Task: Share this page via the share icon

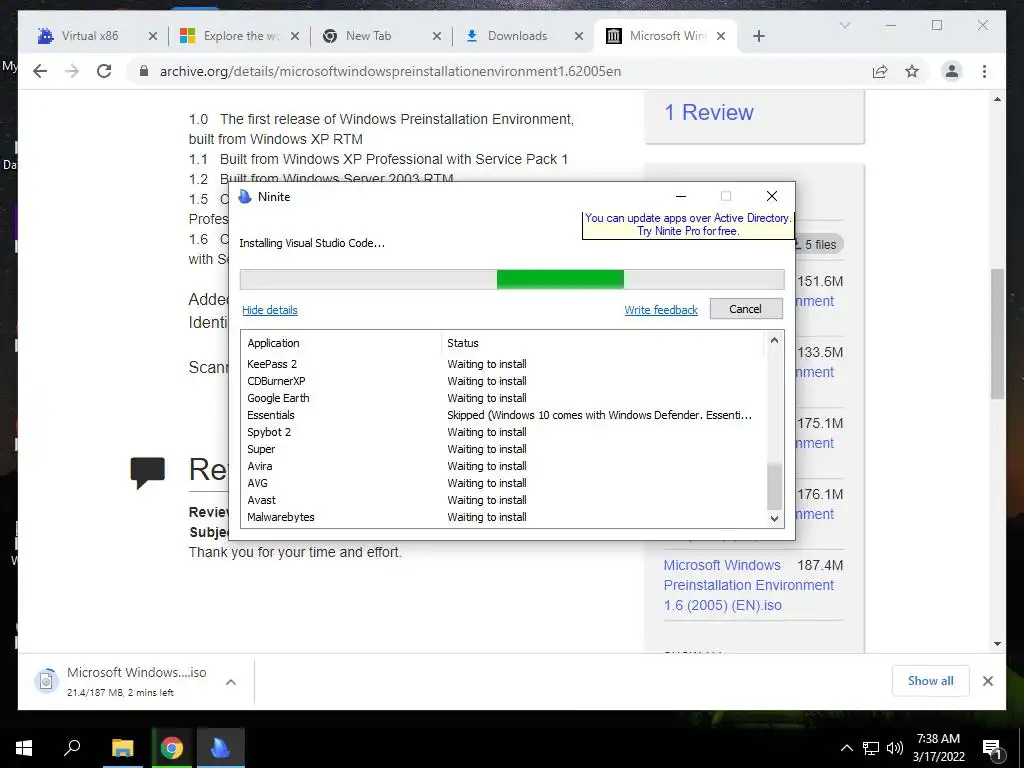Action: point(880,71)
